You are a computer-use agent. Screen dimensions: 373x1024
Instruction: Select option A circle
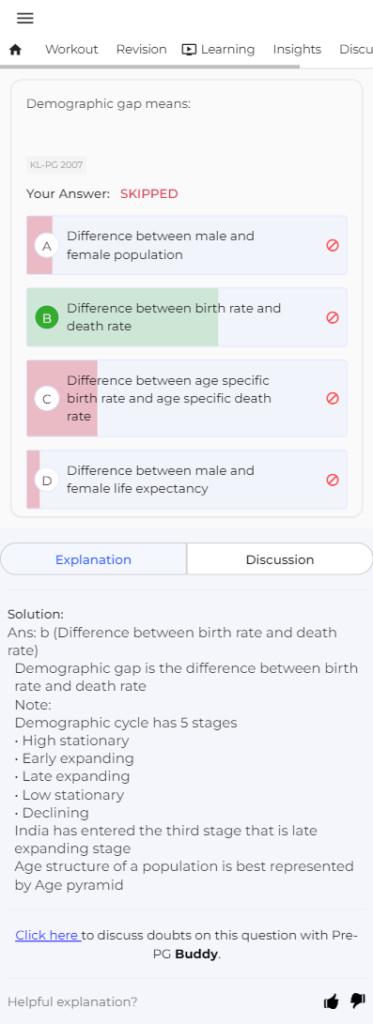point(46,246)
